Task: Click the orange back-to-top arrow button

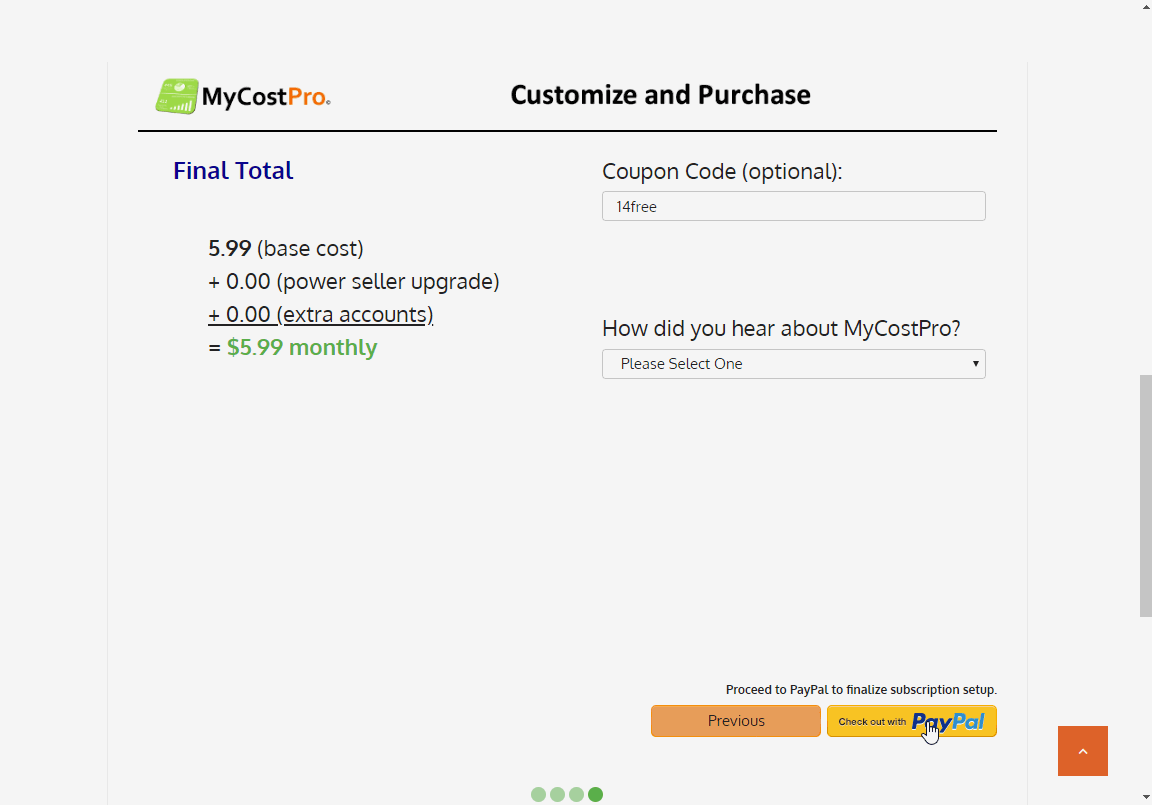Action: tap(1082, 751)
